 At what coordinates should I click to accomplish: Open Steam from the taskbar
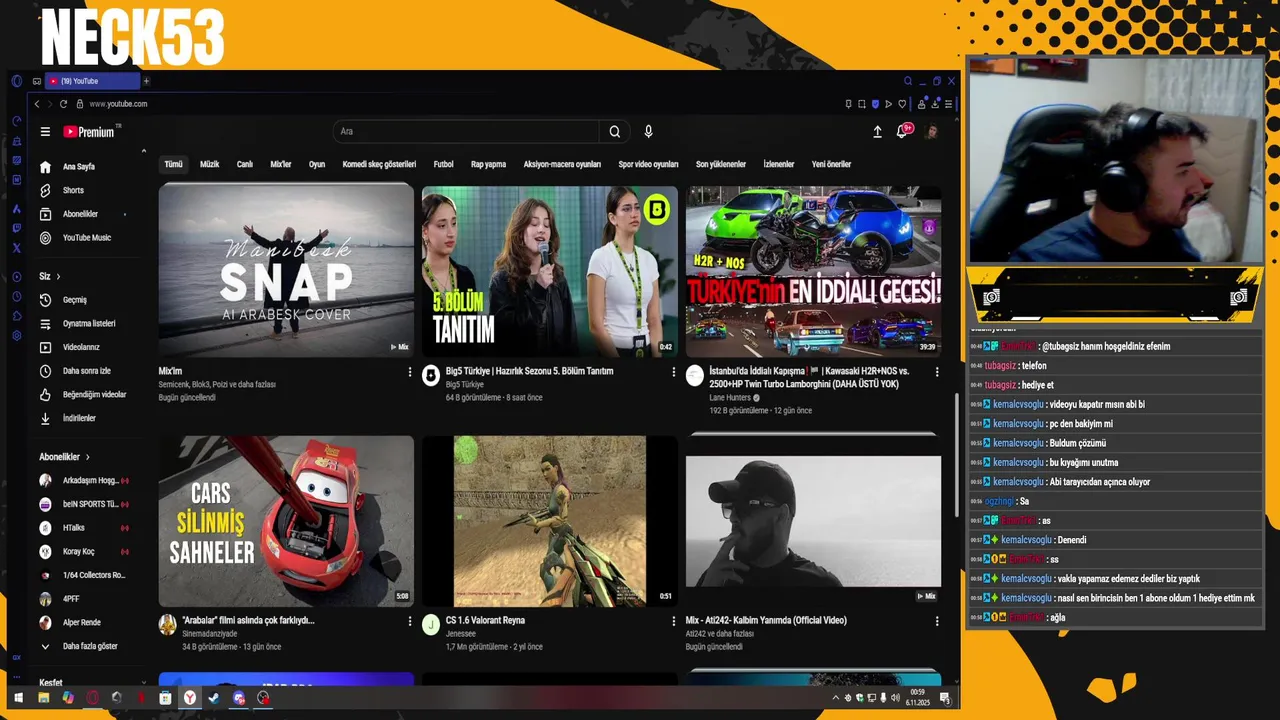coord(214,698)
